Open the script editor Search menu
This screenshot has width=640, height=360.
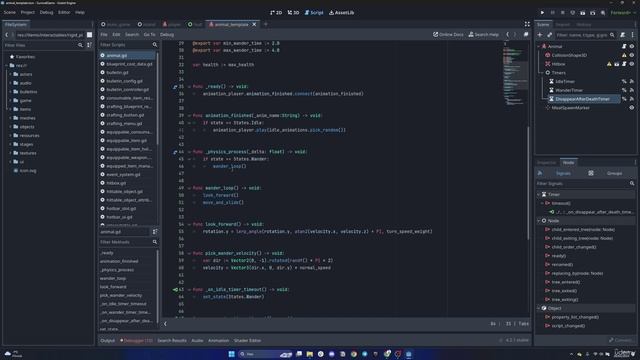[132, 35]
